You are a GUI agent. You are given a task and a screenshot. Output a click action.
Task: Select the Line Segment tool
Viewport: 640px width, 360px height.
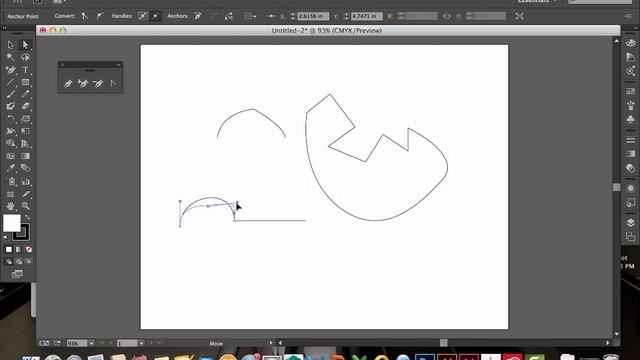tap(10, 82)
